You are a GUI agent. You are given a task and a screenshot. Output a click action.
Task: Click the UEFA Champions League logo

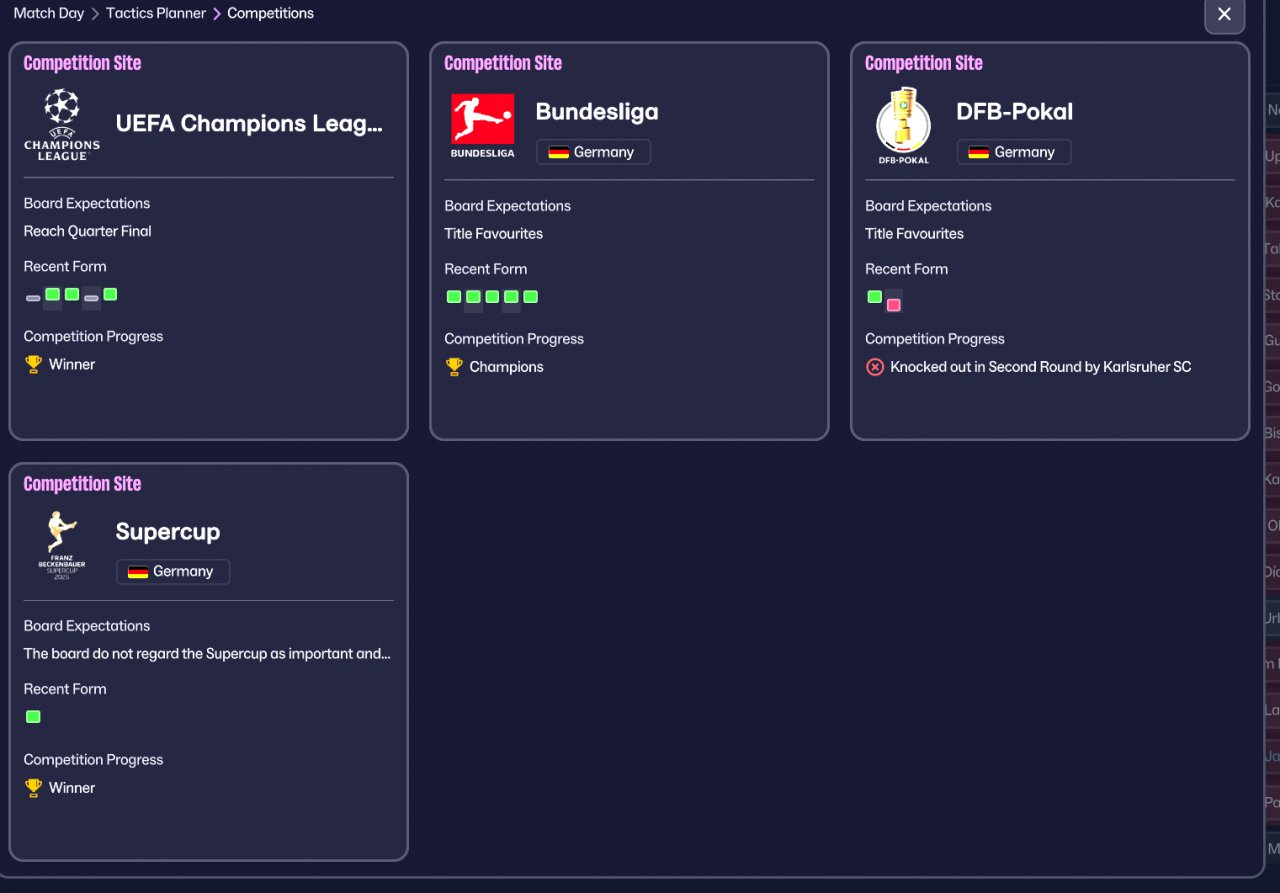62,125
